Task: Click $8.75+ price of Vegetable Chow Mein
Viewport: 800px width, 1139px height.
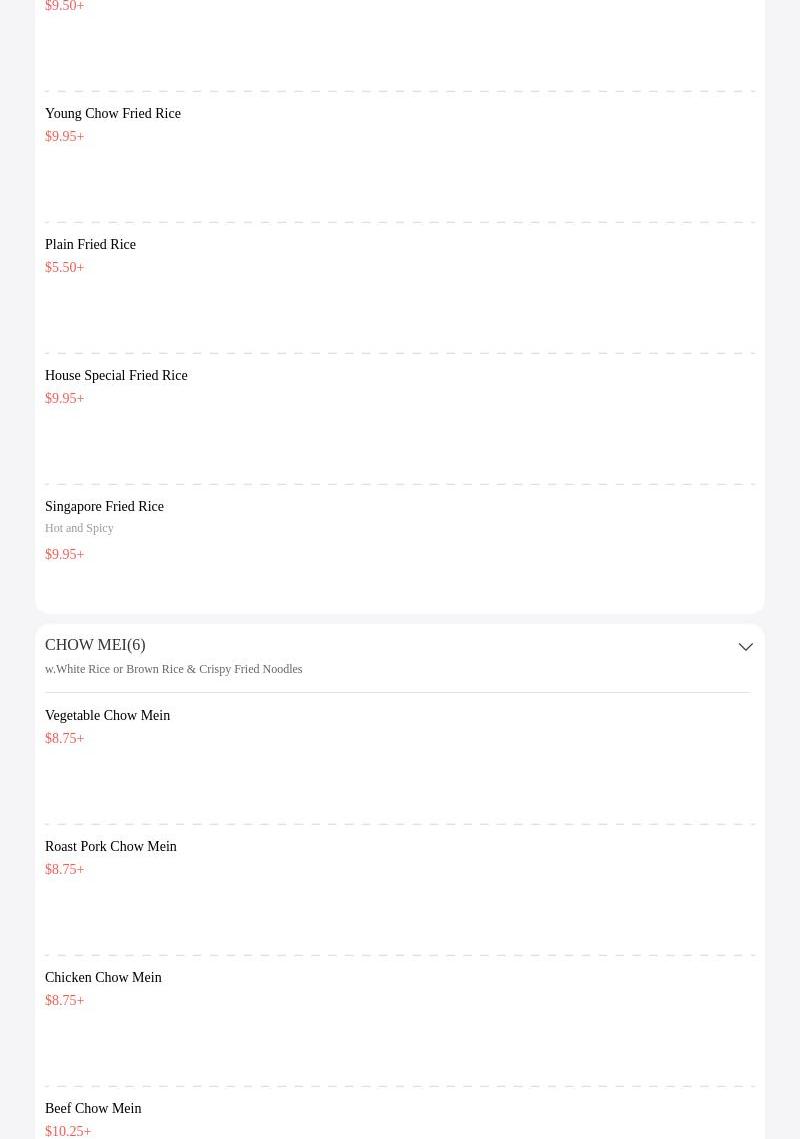Action: pyautogui.click(x=65, y=738)
